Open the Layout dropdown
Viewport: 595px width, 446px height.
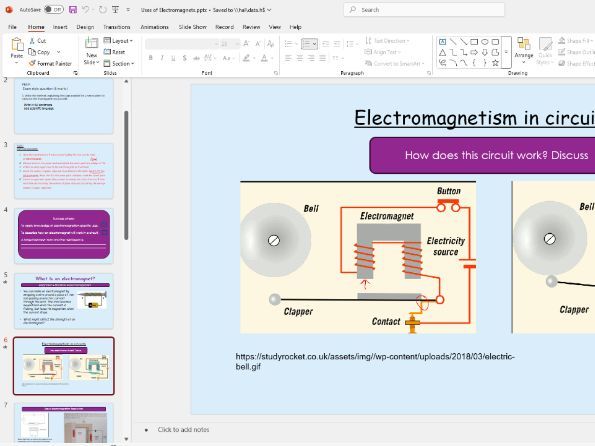118,41
